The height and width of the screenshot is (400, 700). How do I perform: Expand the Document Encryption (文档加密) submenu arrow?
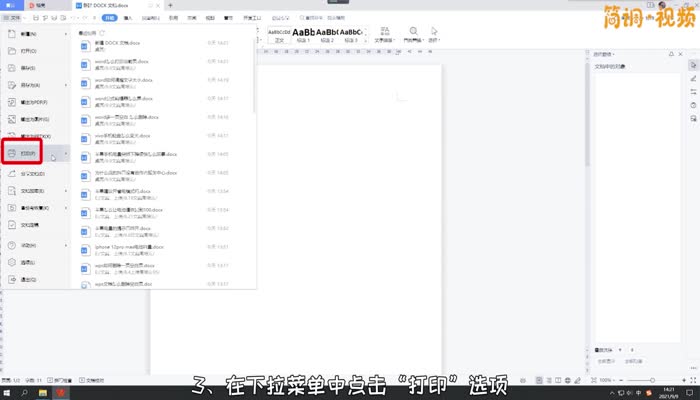click(66, 191)
